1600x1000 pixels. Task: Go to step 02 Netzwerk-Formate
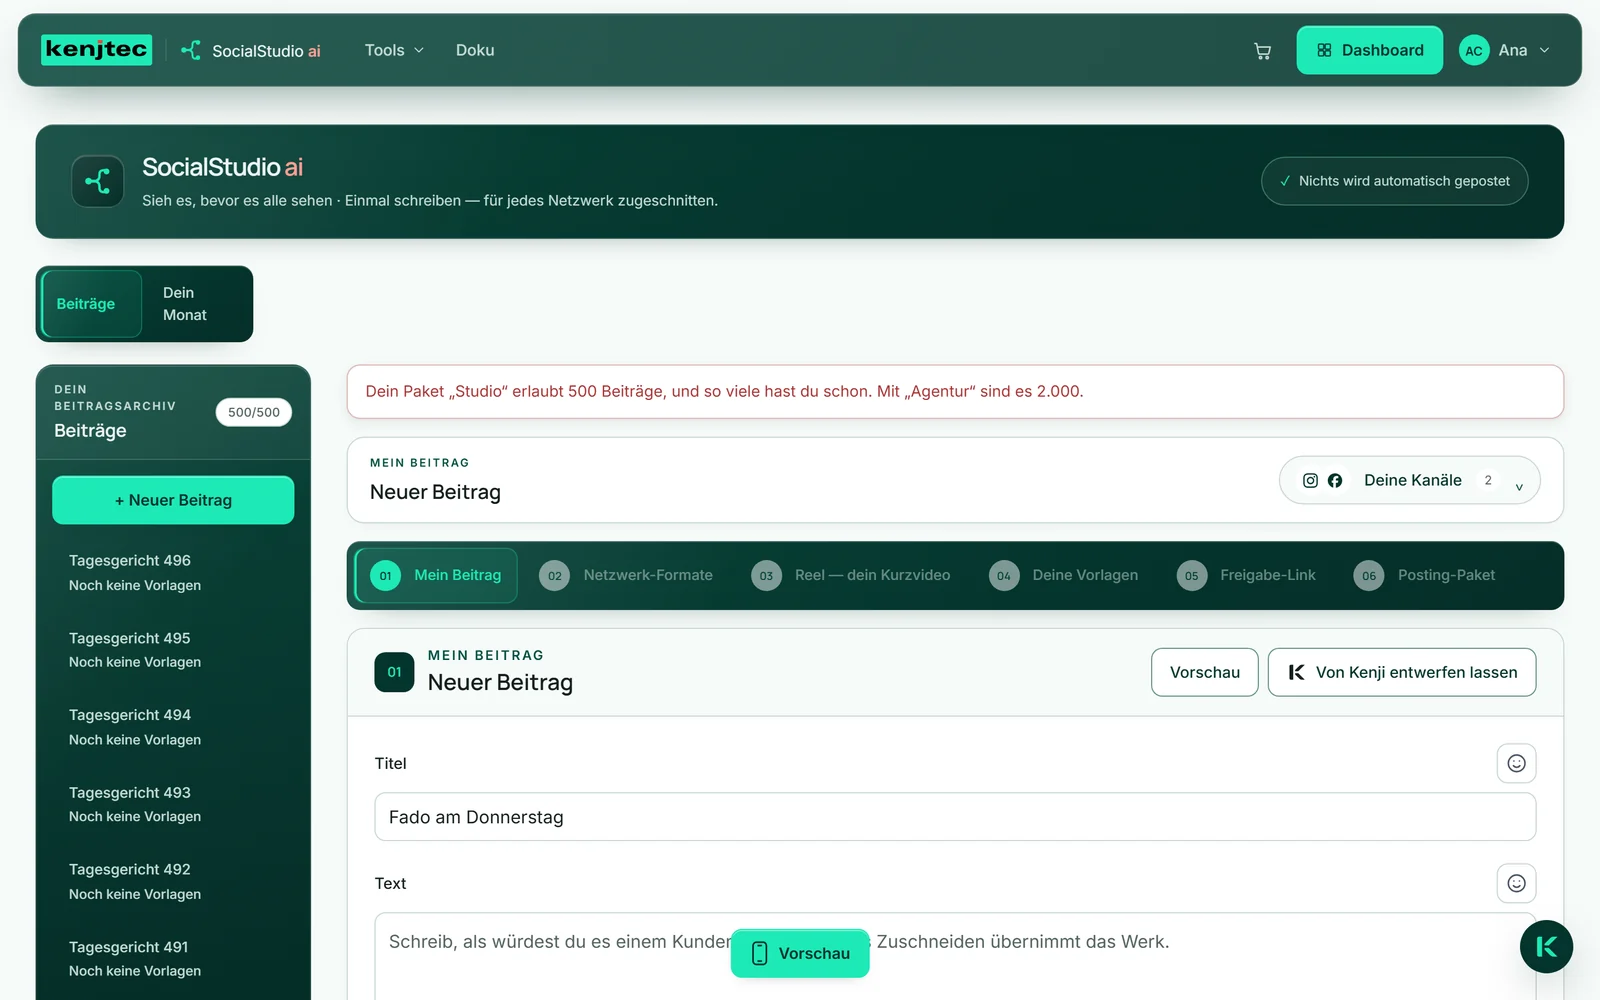pos(626,576)
